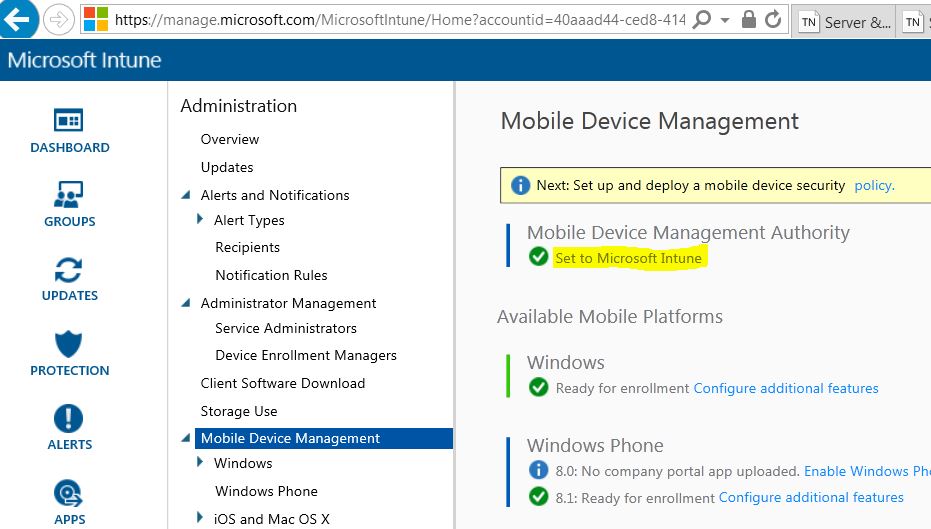Open the address bar dropdown arrow
This screenshot has height=529, width=931.
tap(725, 20)
